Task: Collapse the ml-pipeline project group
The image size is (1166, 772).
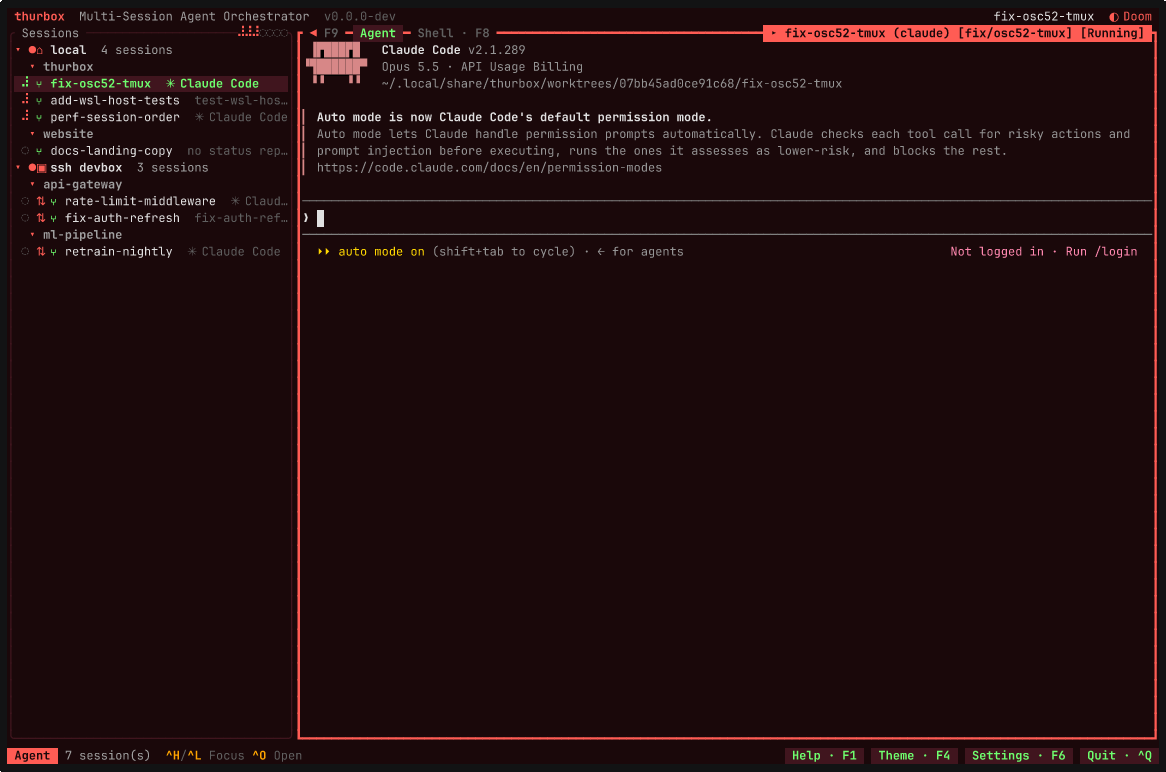Action: pyautogui.click(x=32, y=235)
